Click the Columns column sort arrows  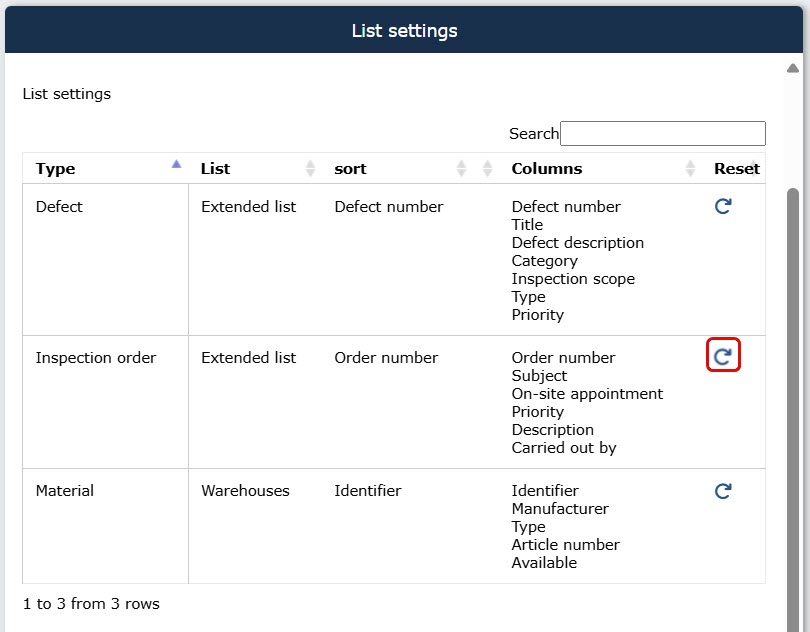(x=690, y=169)
